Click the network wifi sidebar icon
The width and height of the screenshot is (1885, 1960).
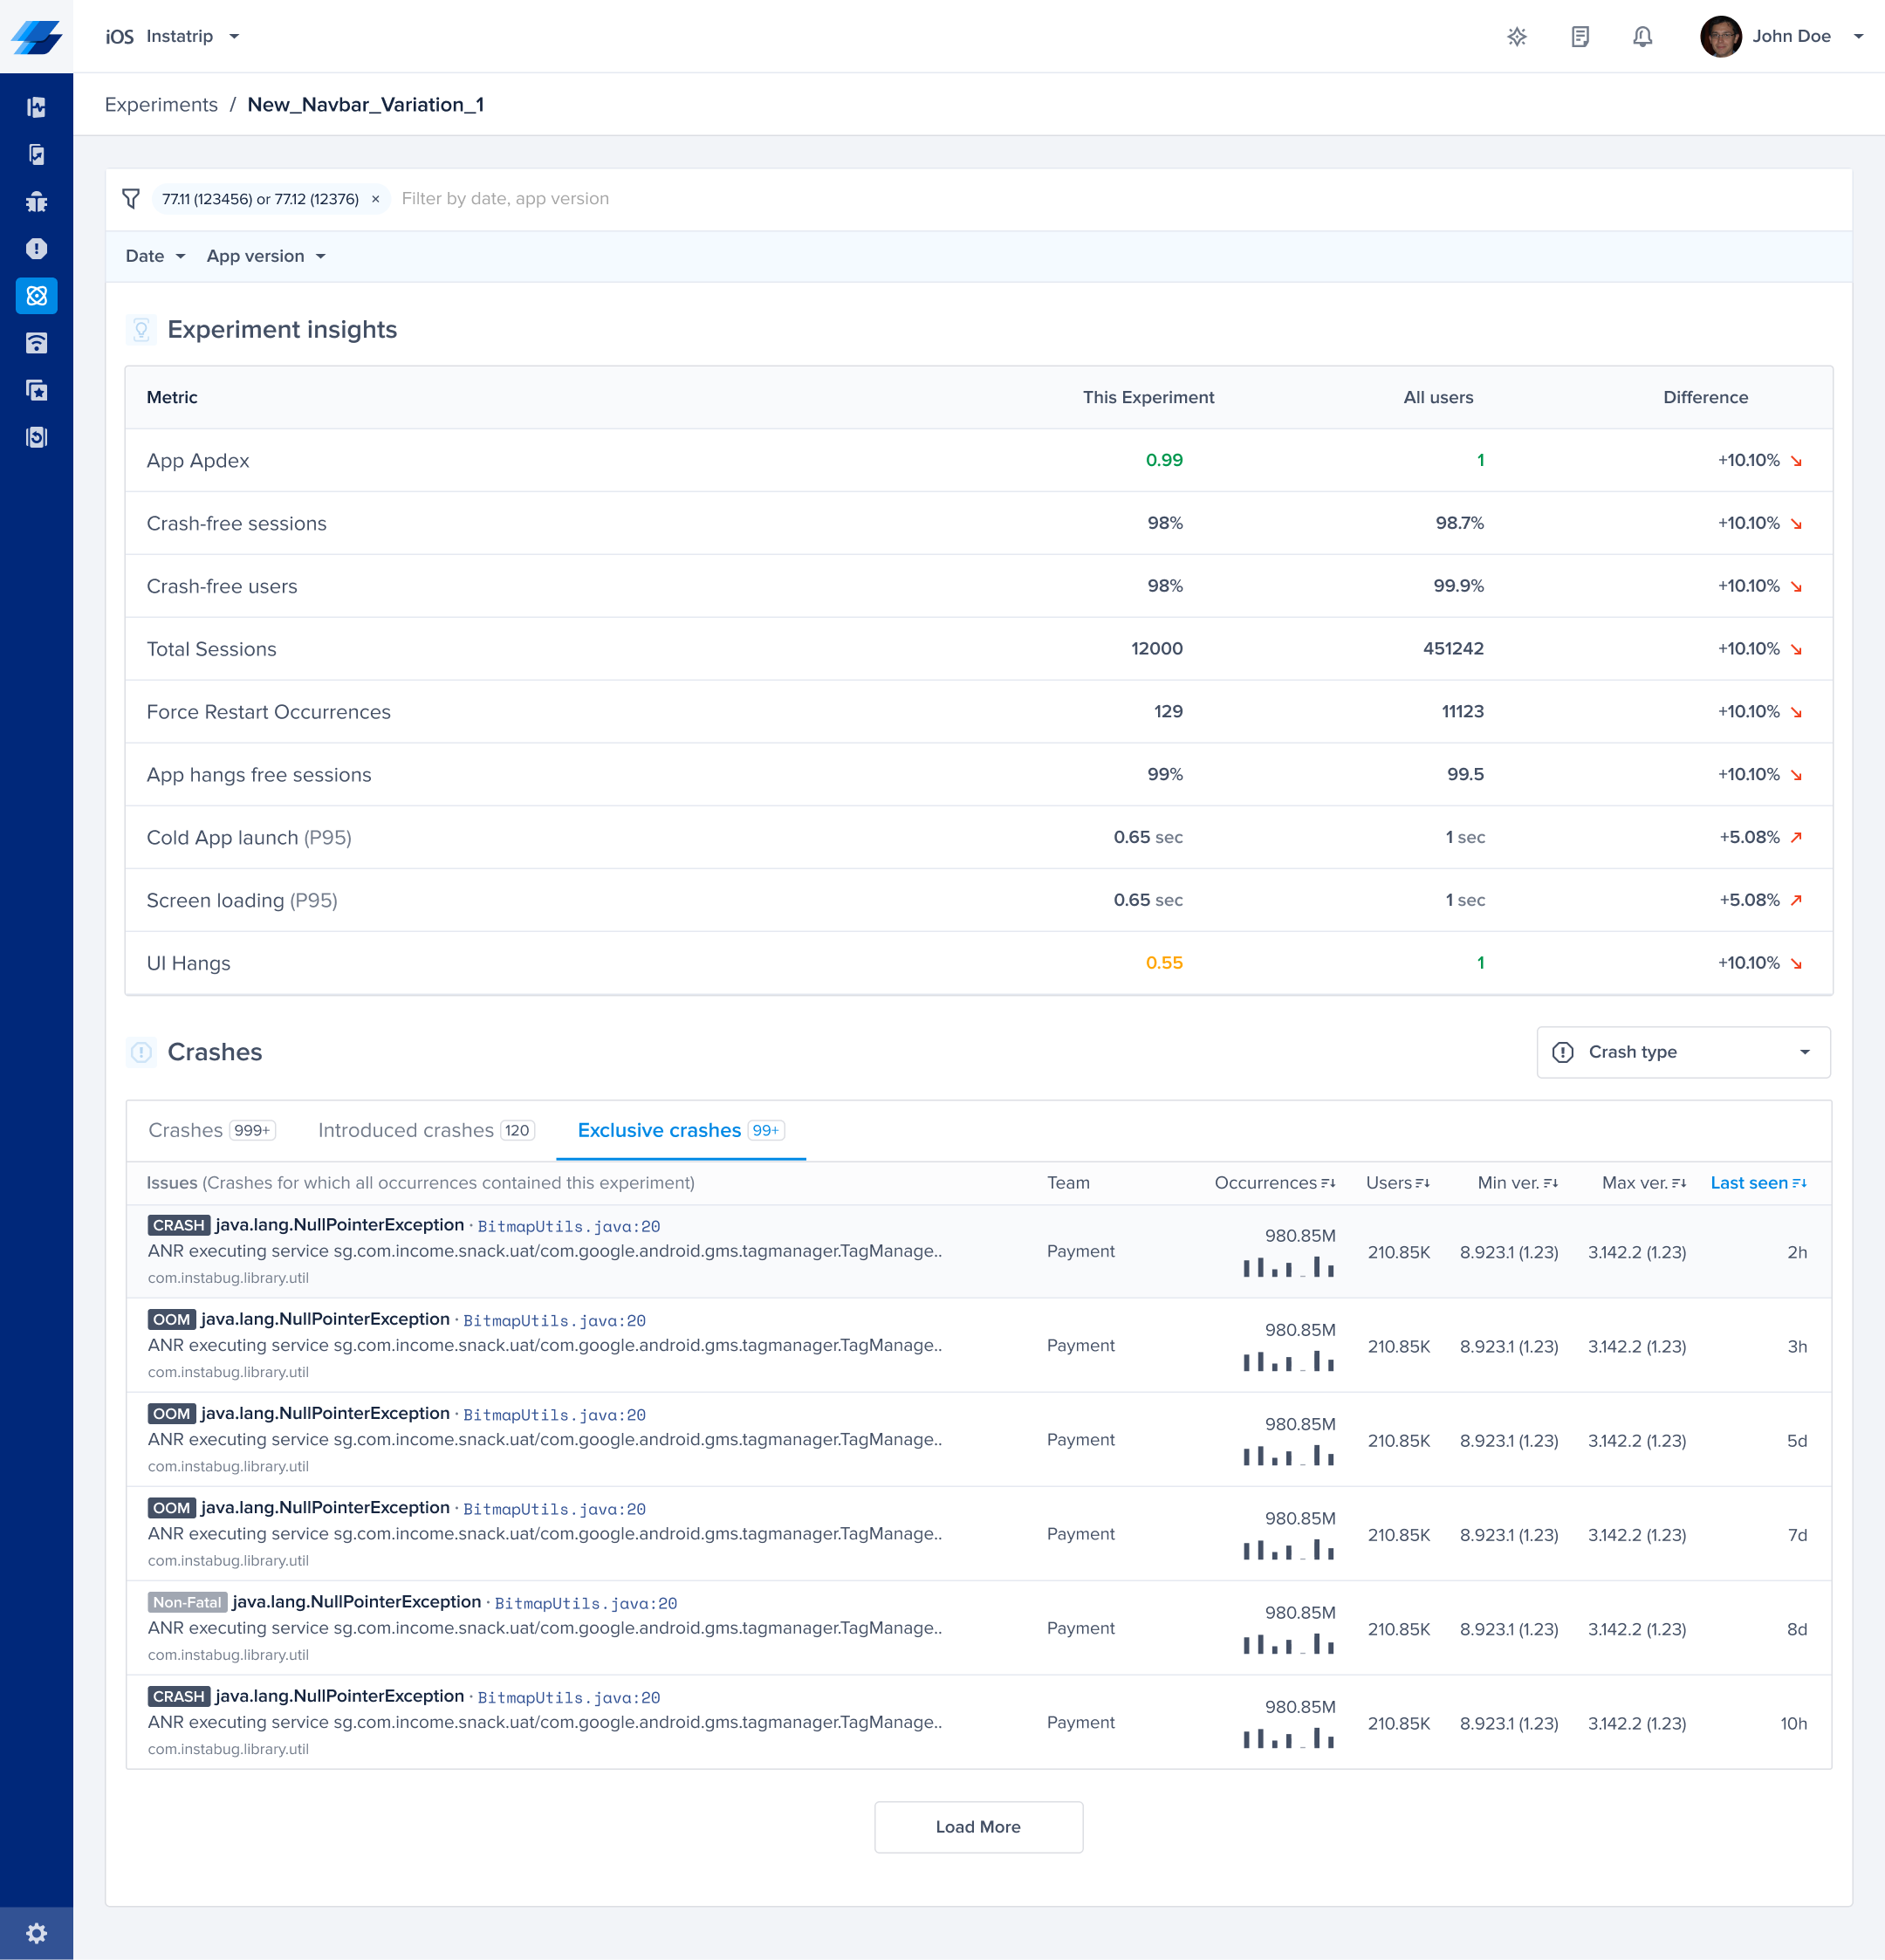pos(36,343)
